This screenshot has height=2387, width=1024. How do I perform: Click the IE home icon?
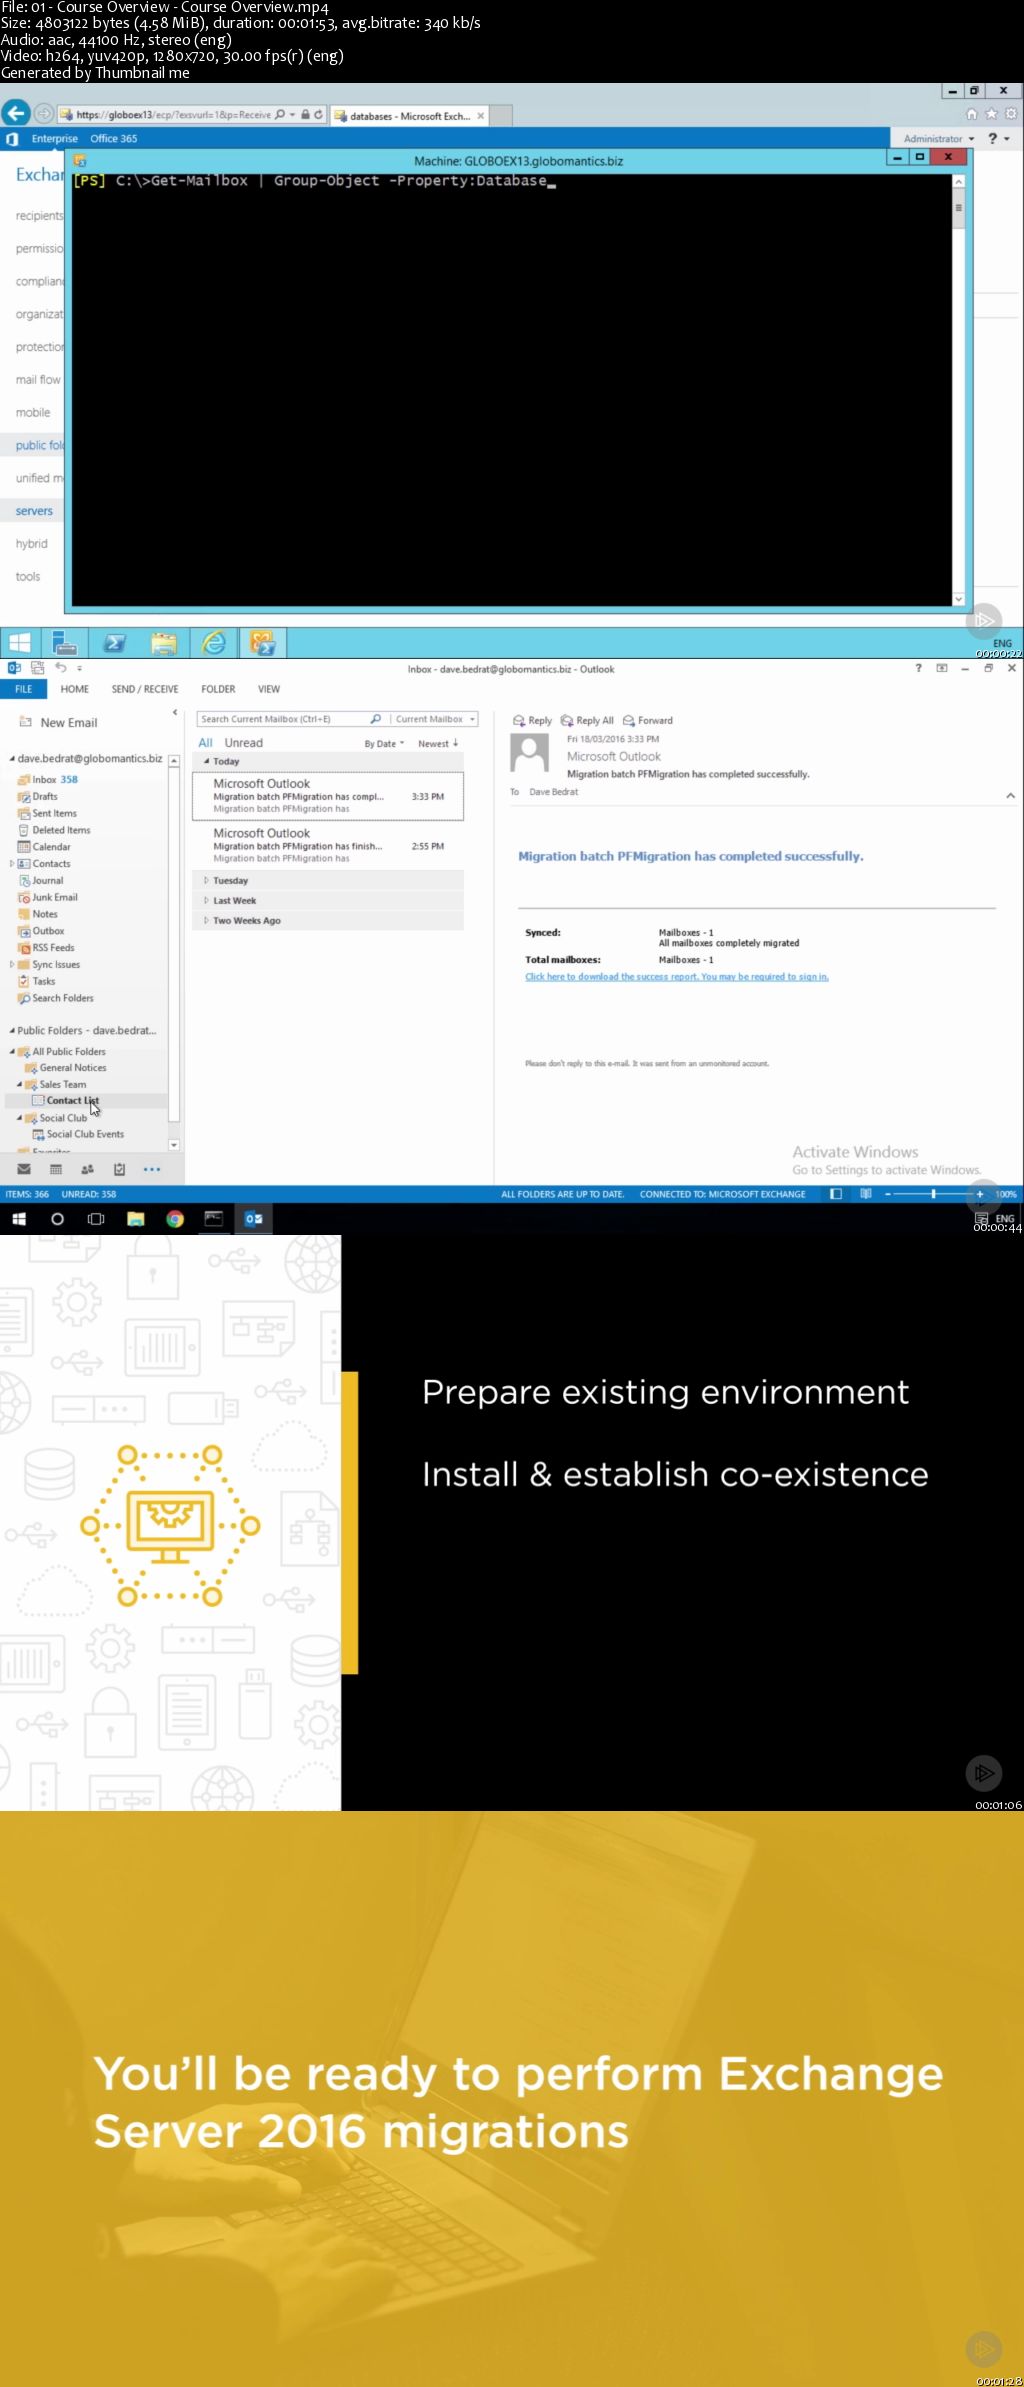[971, 114]
